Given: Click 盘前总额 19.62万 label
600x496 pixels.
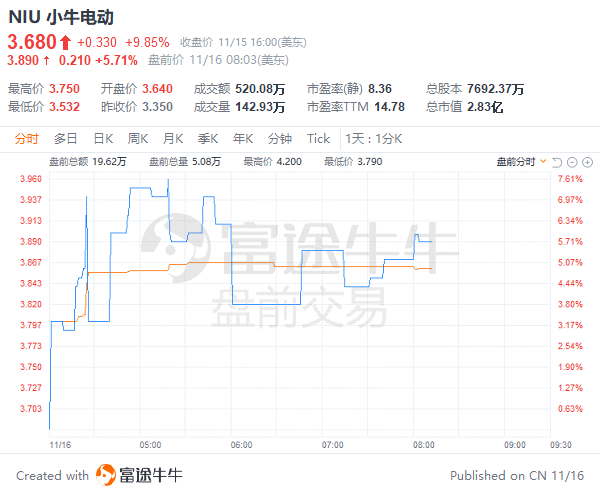Looking at the screenshot, I should (x=88, y=162).
